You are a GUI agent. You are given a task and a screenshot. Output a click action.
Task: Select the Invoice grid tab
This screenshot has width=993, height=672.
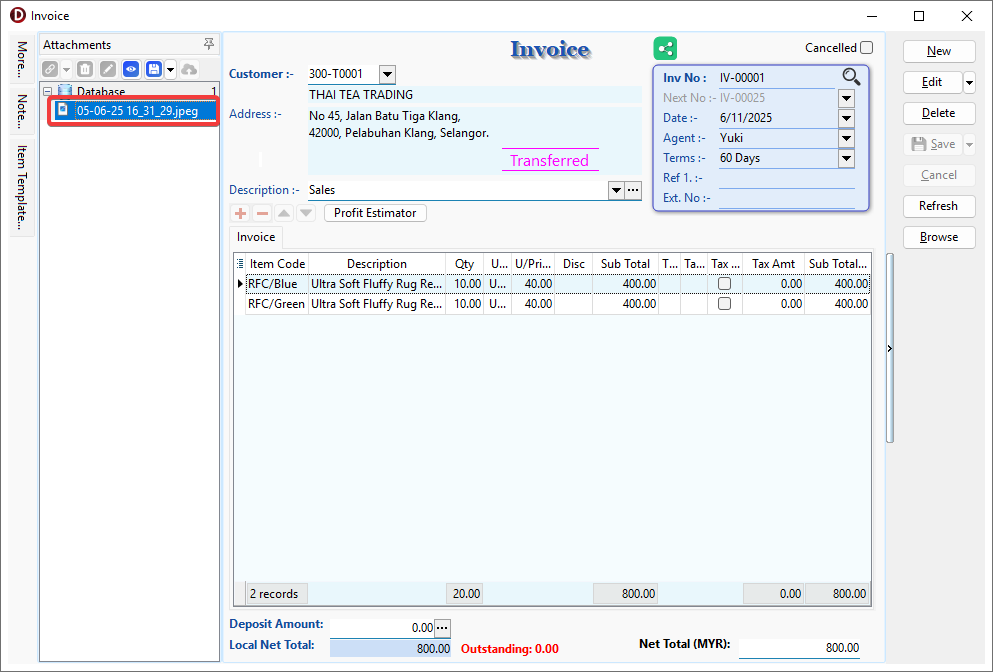256,237
